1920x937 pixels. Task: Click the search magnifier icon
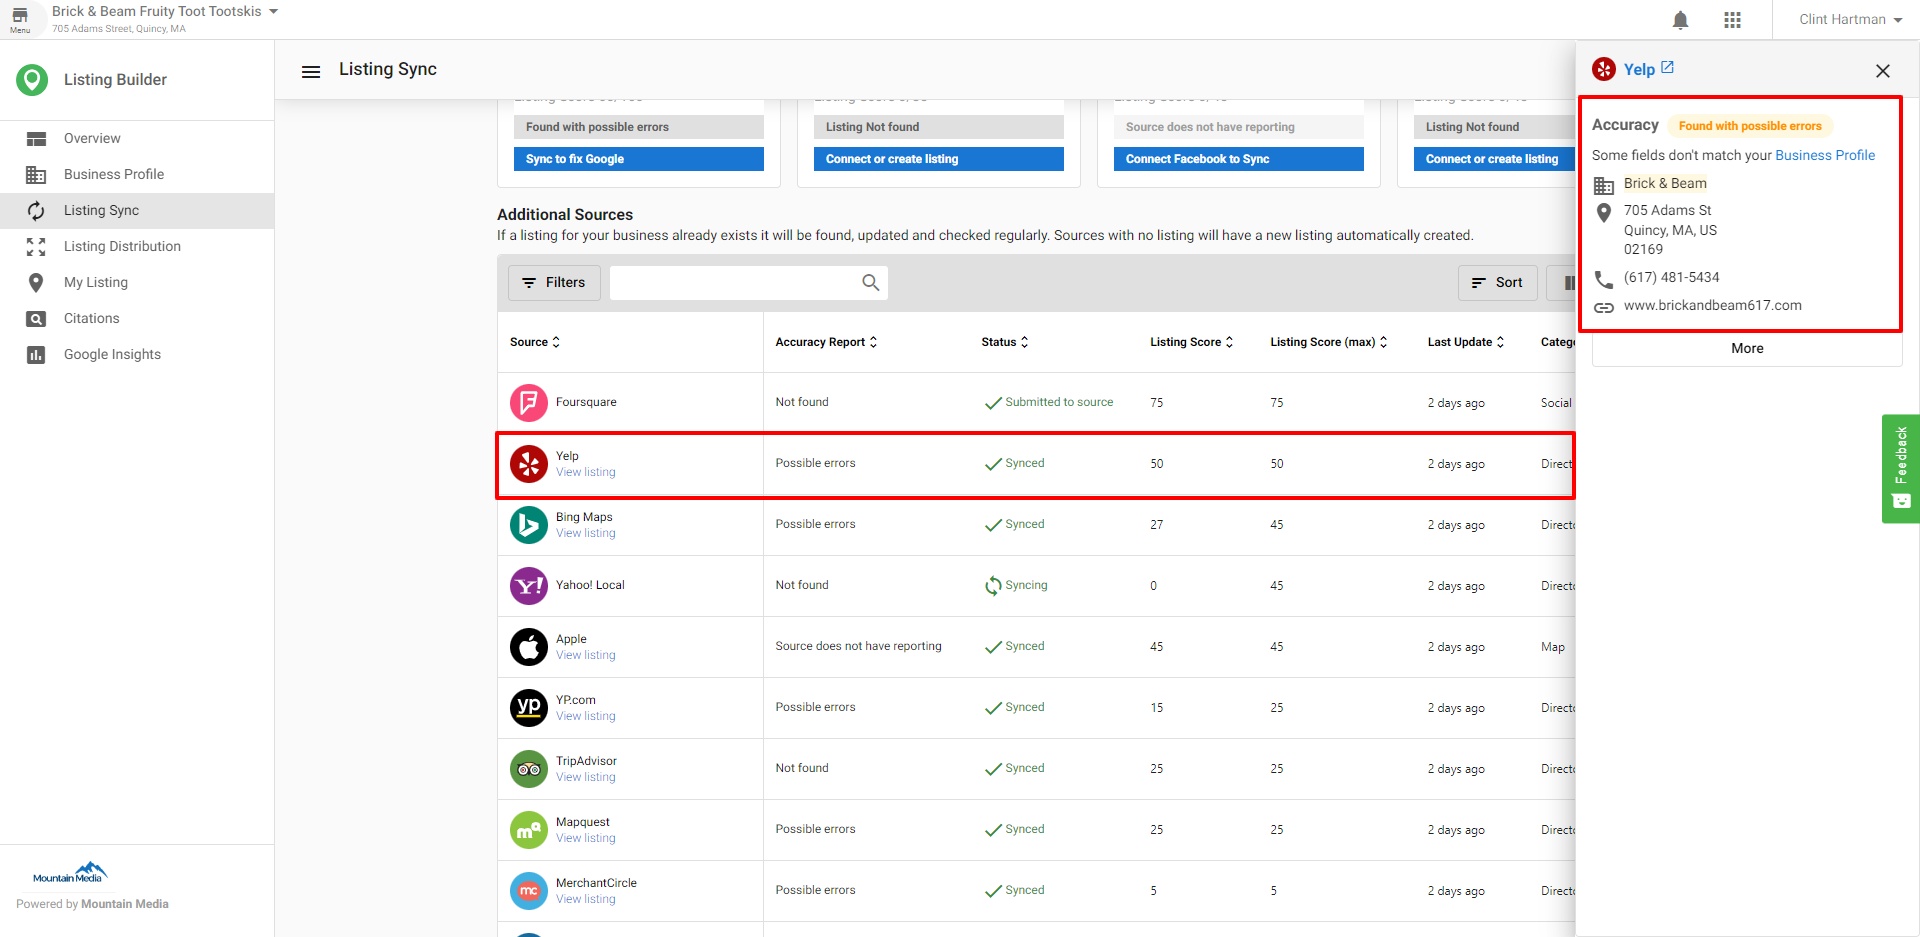(x=870, y=283)
